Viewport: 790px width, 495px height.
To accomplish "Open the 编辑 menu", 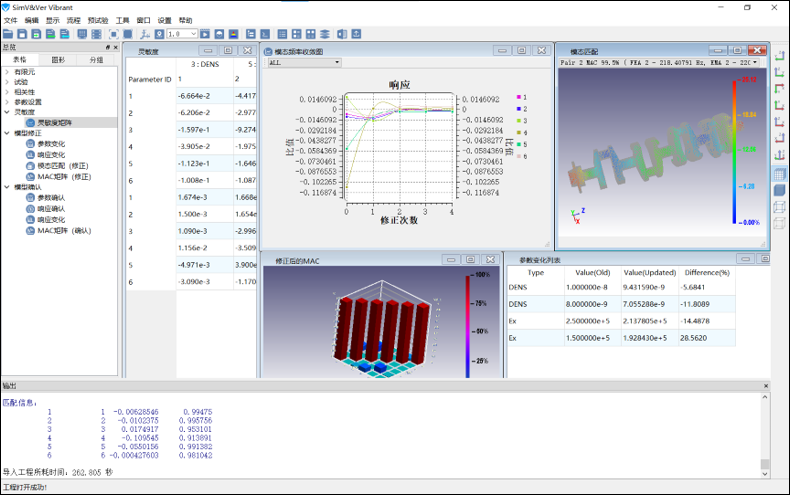I will click(x=31, y=20).
